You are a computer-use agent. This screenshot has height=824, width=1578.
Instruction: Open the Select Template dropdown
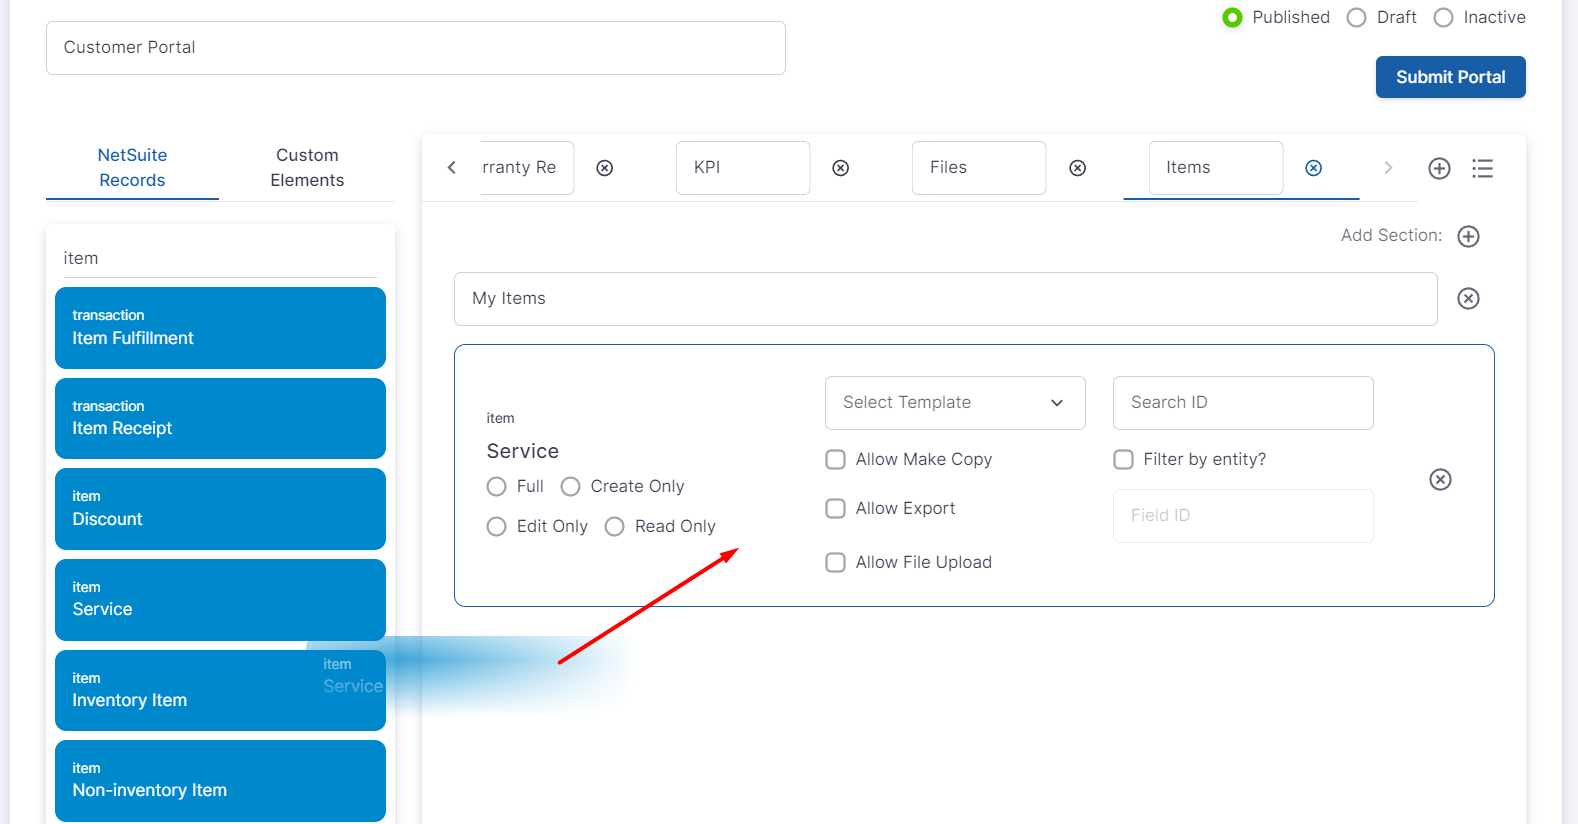pos(954,403)
